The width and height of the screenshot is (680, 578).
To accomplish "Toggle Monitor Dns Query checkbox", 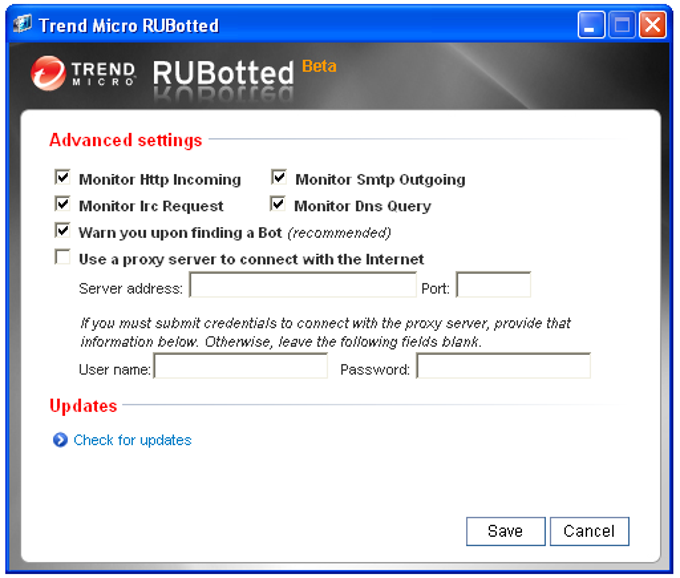I will 278,204.
